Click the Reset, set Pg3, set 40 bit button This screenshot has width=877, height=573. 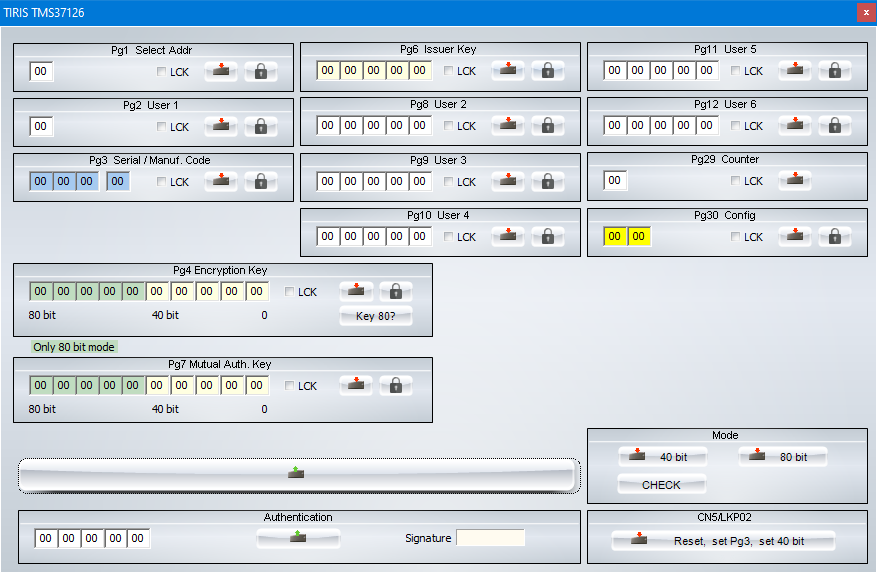pos(723,541)
